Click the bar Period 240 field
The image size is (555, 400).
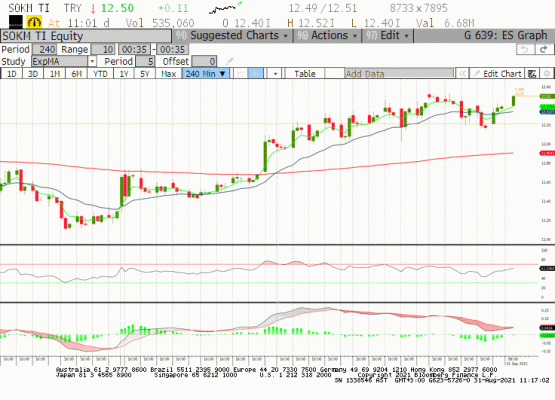point(44,49)
